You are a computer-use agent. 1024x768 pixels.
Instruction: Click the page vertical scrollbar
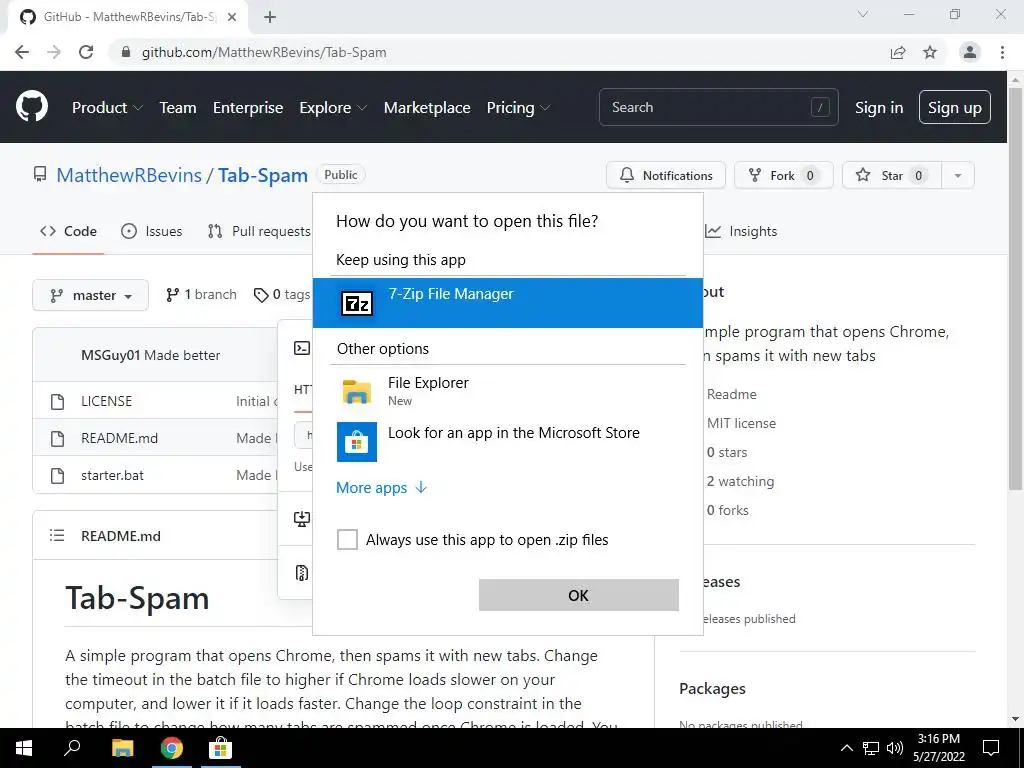1016,287
